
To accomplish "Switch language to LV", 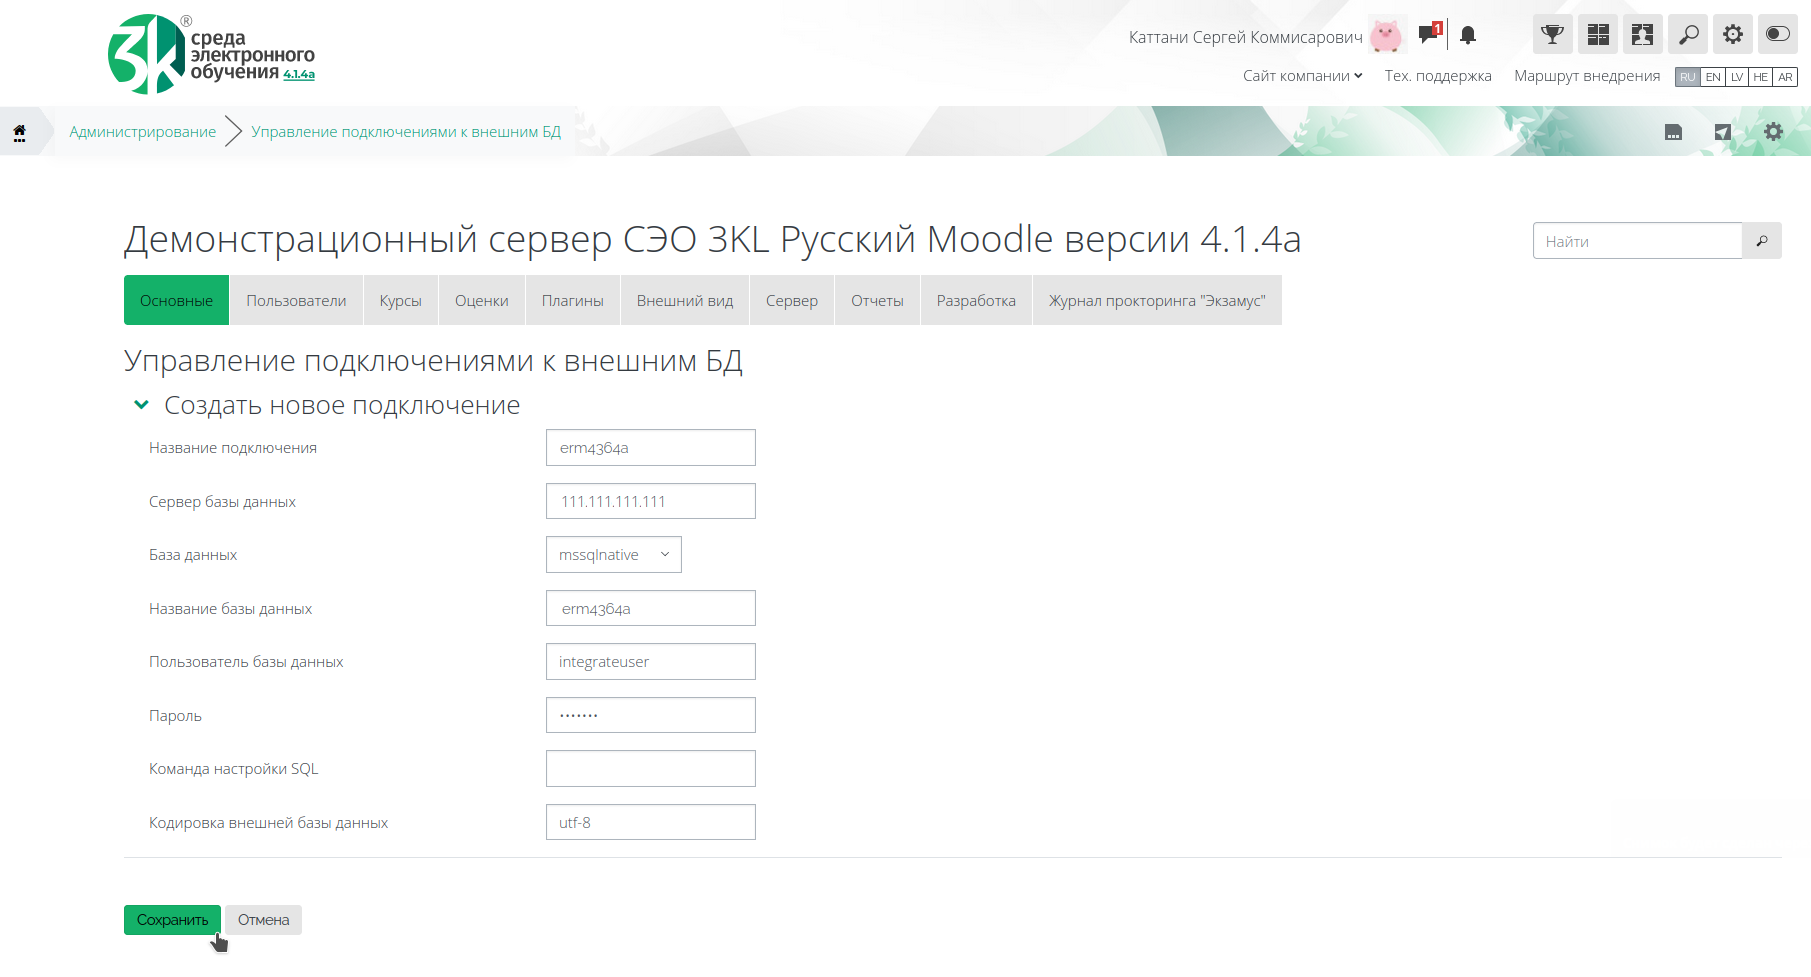I will pos(1737,77).
